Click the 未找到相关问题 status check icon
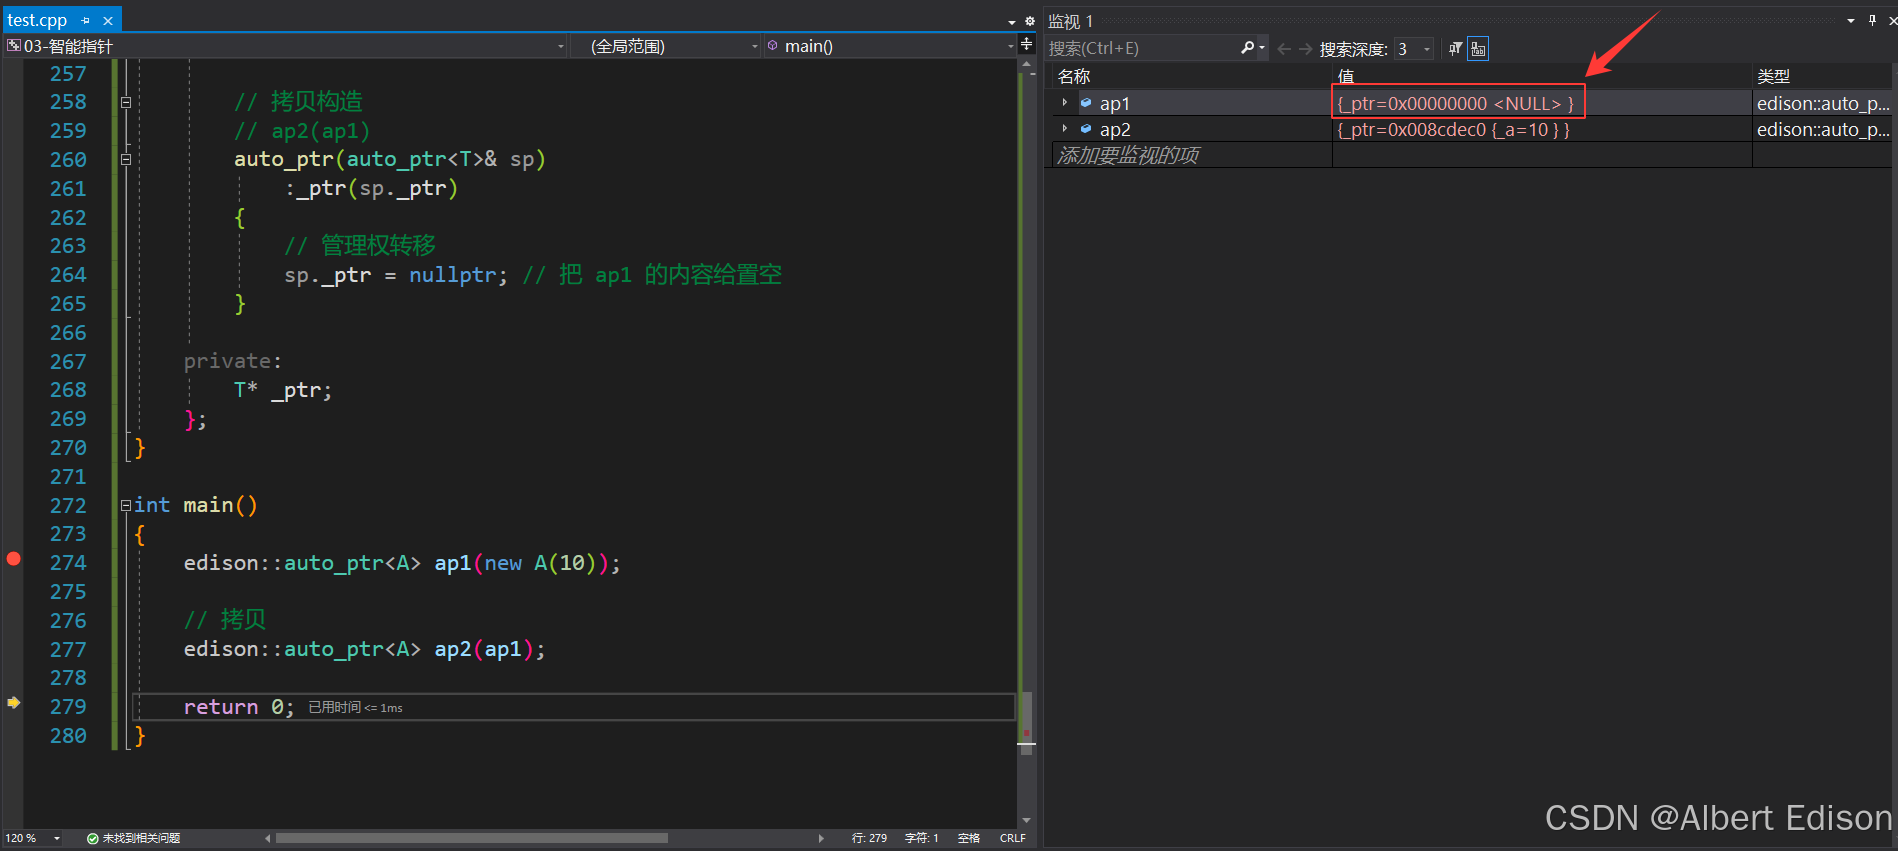Image resolution: width=1898 pixels, height=851 pixels. [x=93, y=838]
